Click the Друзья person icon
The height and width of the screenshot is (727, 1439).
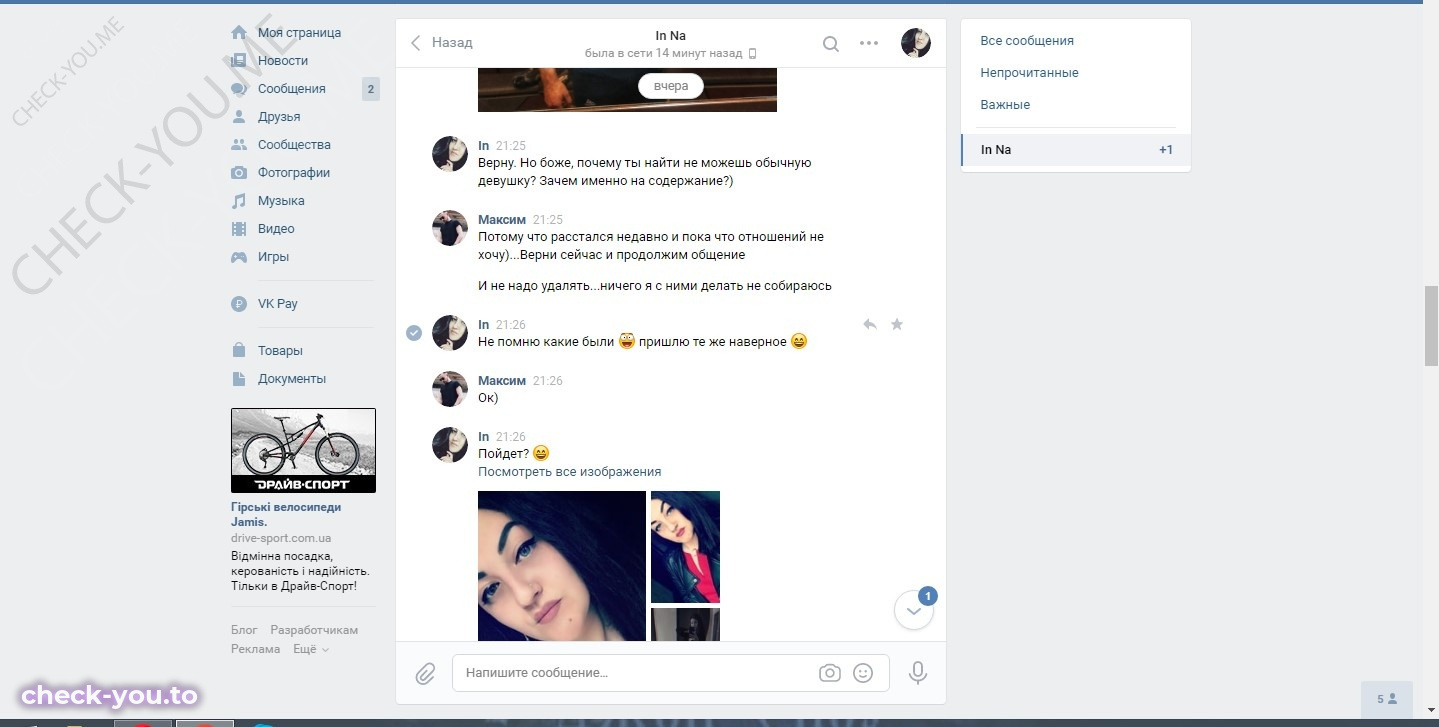click(239, 117)
